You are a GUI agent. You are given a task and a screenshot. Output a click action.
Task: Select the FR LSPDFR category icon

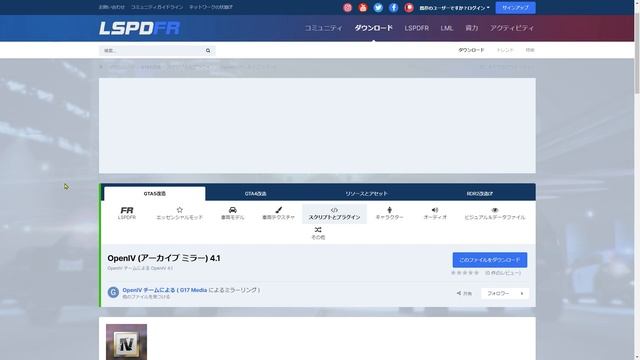(127, 213)
